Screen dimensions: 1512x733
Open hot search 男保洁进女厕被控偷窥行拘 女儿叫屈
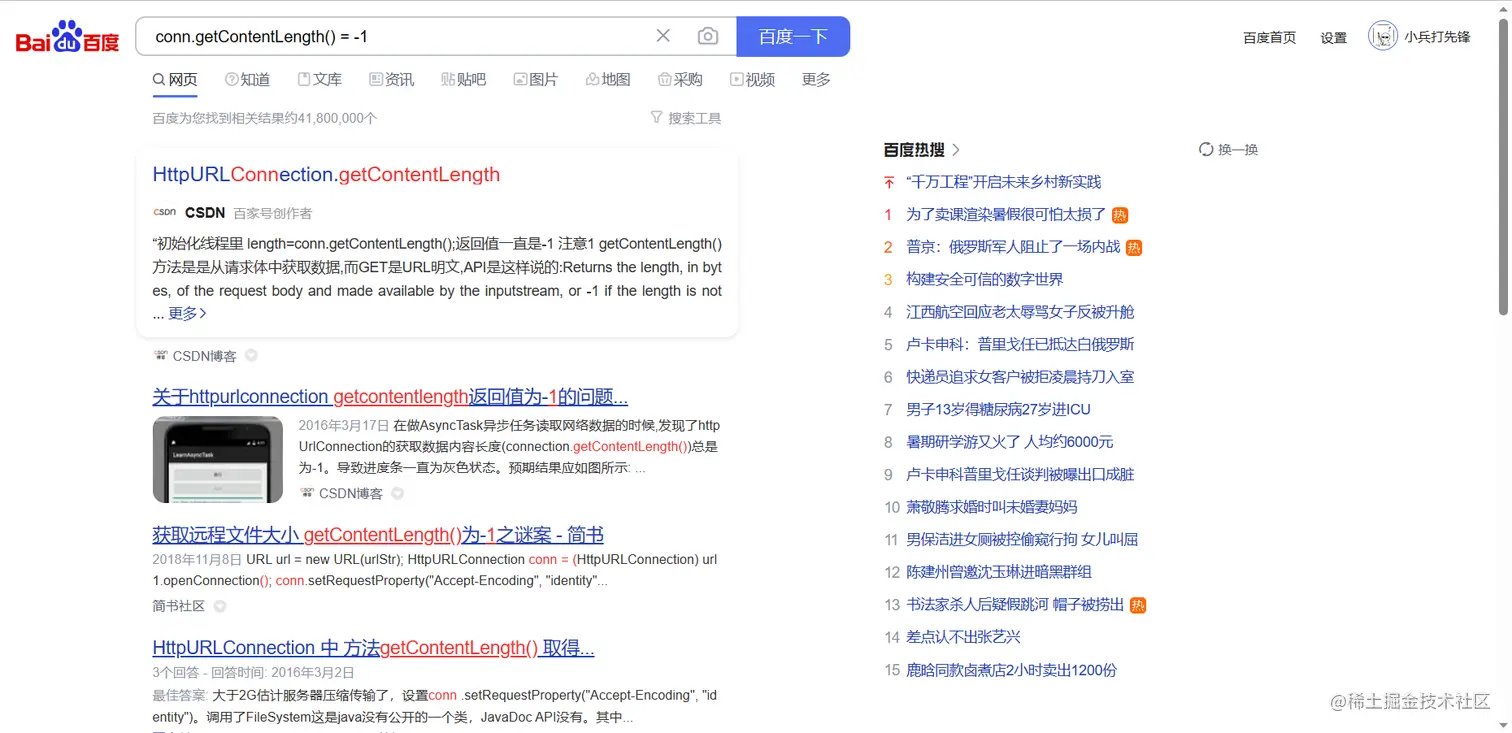coord(1022,540)
